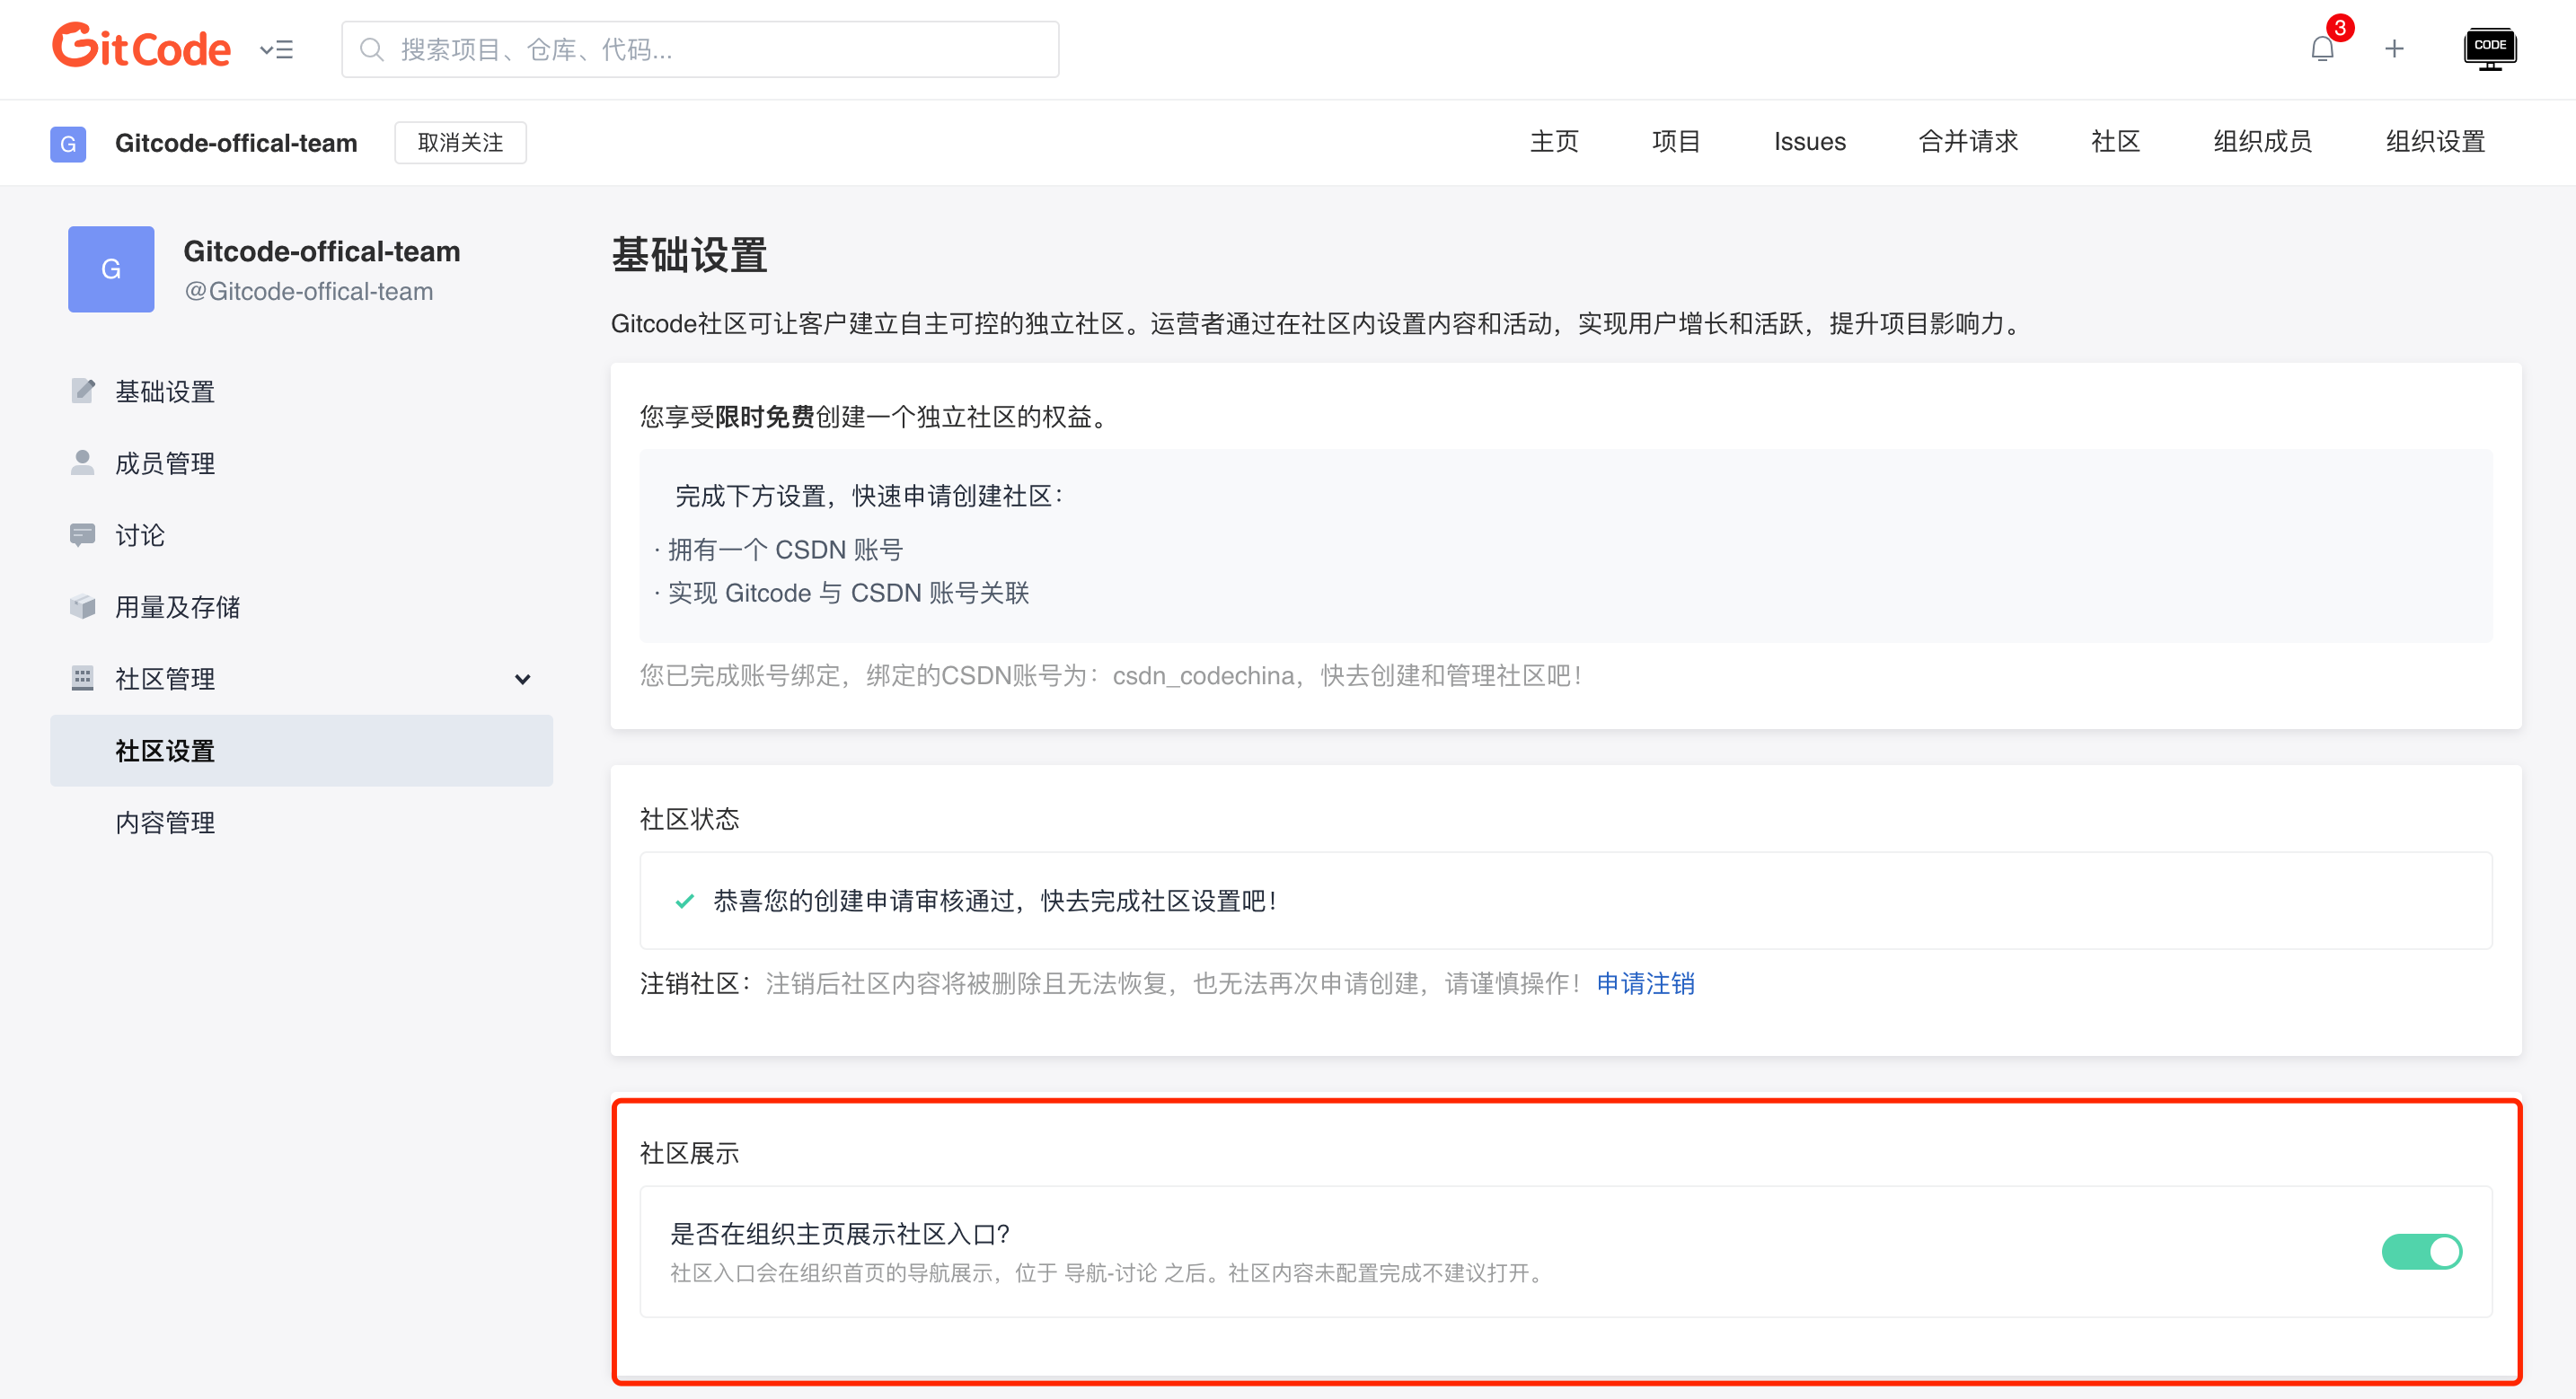Screen dimensions: 2576x1399
Task: Click the Gitcode-offical-team name in the sidebar
Action: (x=322, y=251)
